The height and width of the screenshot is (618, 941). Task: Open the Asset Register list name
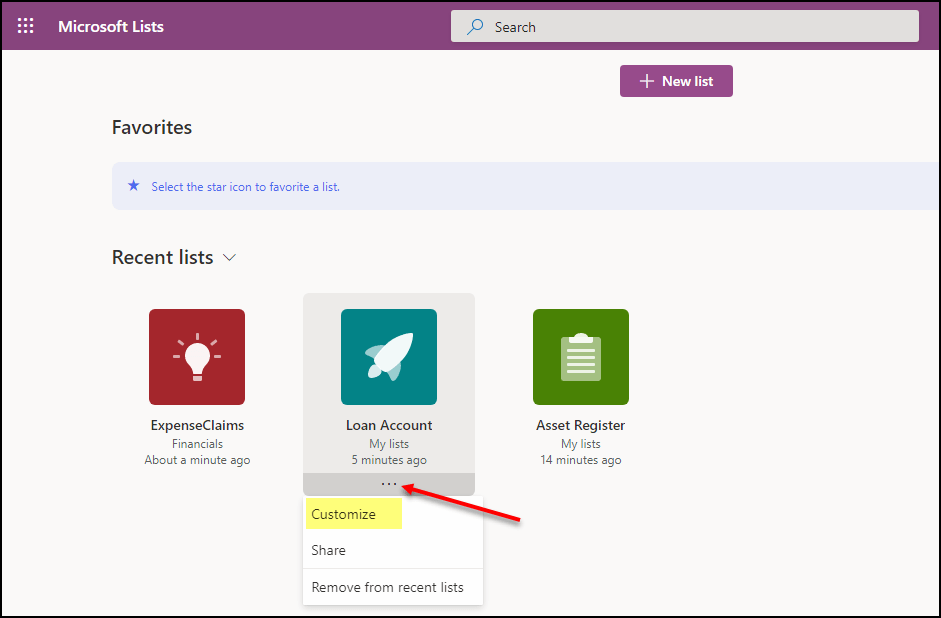pos(581,425)
